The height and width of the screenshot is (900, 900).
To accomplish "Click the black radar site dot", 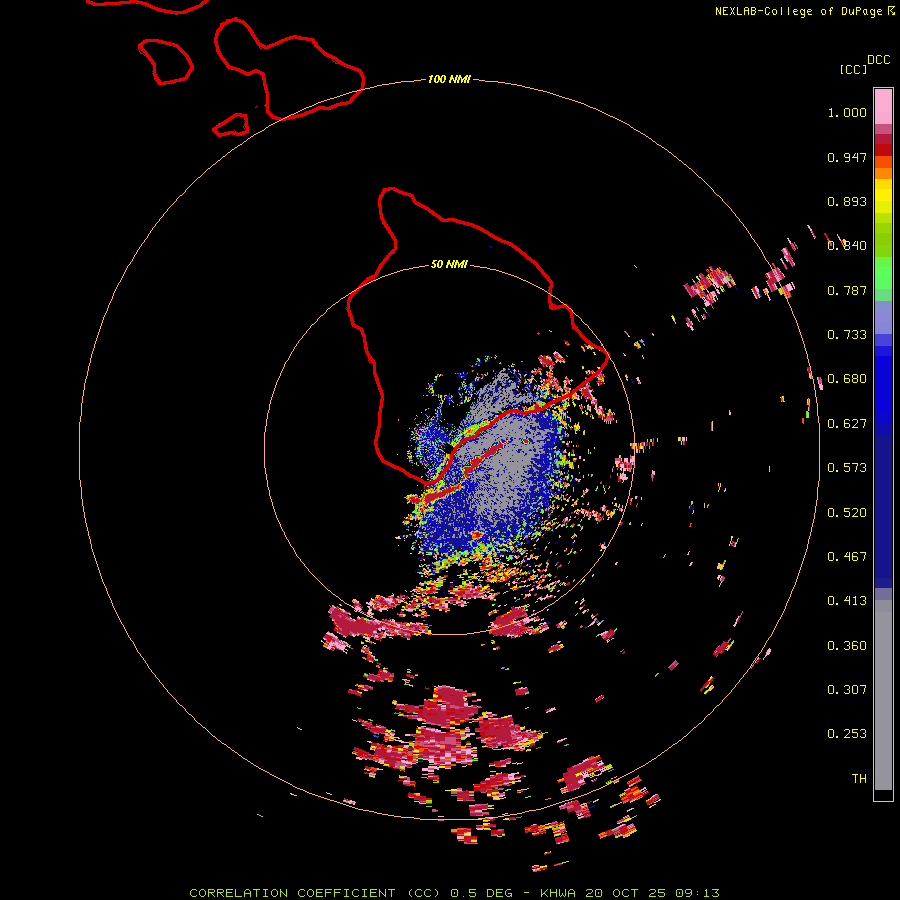I will coord(449,449).
